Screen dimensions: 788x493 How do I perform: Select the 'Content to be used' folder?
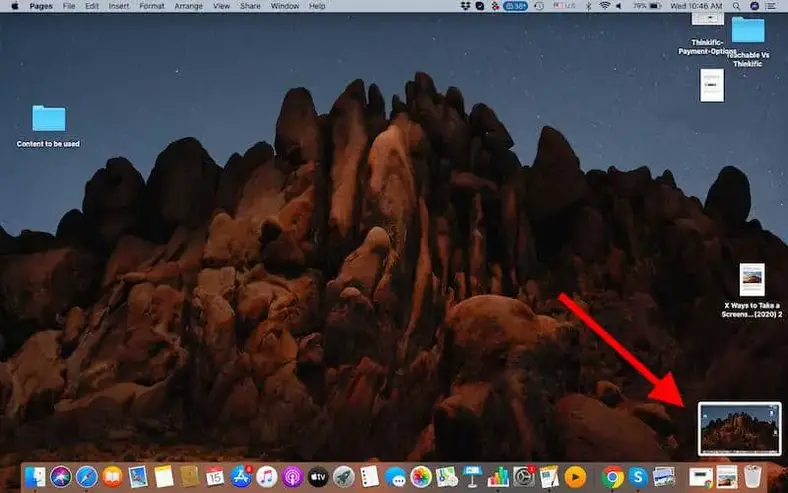coord(49,118)
